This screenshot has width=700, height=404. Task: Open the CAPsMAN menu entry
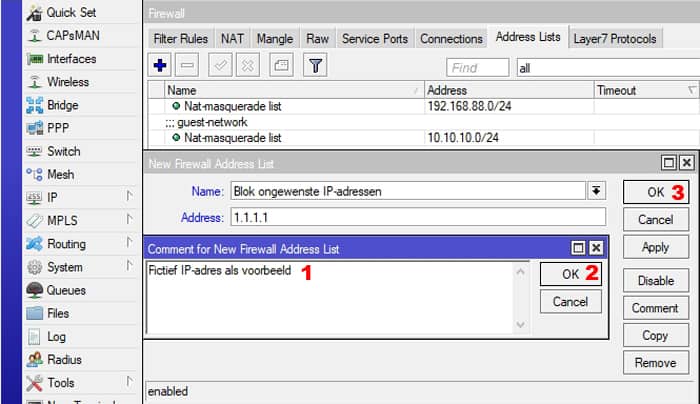[x=63, y=36]
